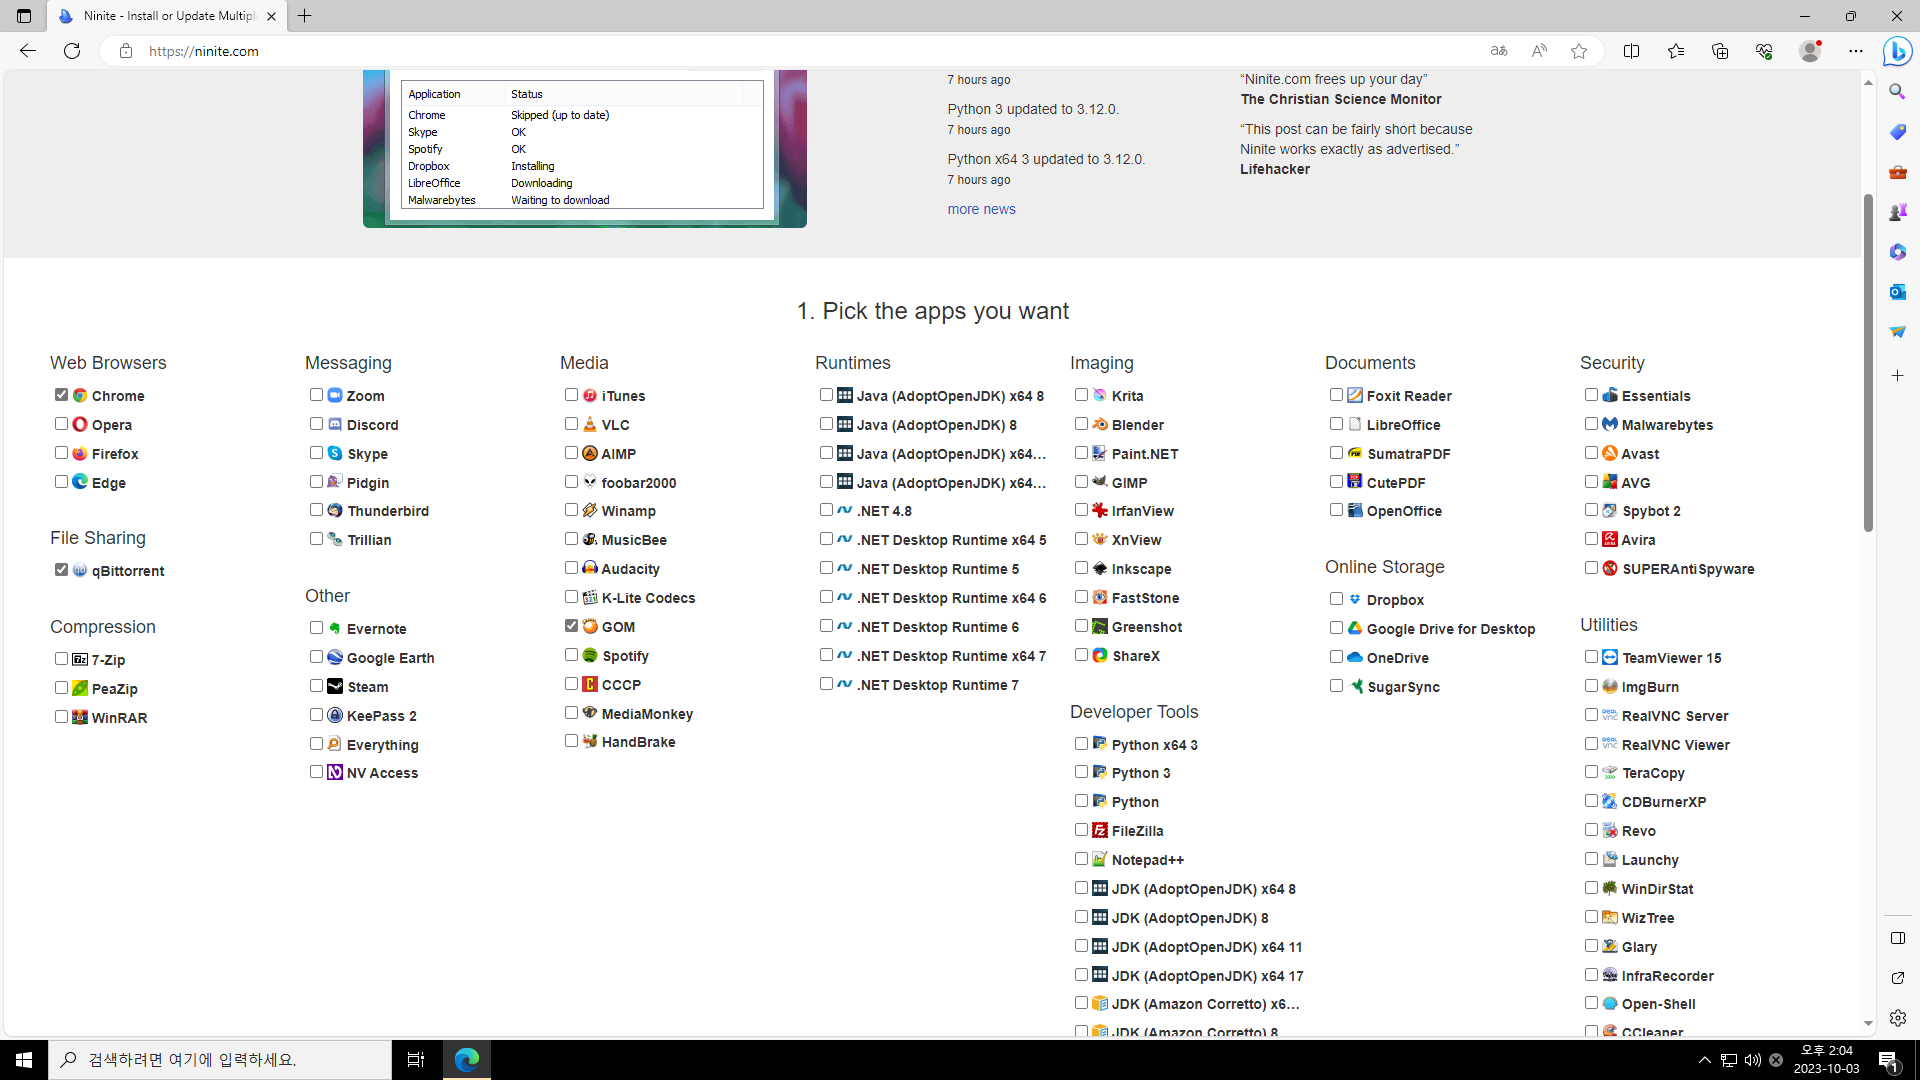The width and height of the screenshot is (1920, 1080).
Task: Click the Spotify icon
Action: (x=590, y=656)
